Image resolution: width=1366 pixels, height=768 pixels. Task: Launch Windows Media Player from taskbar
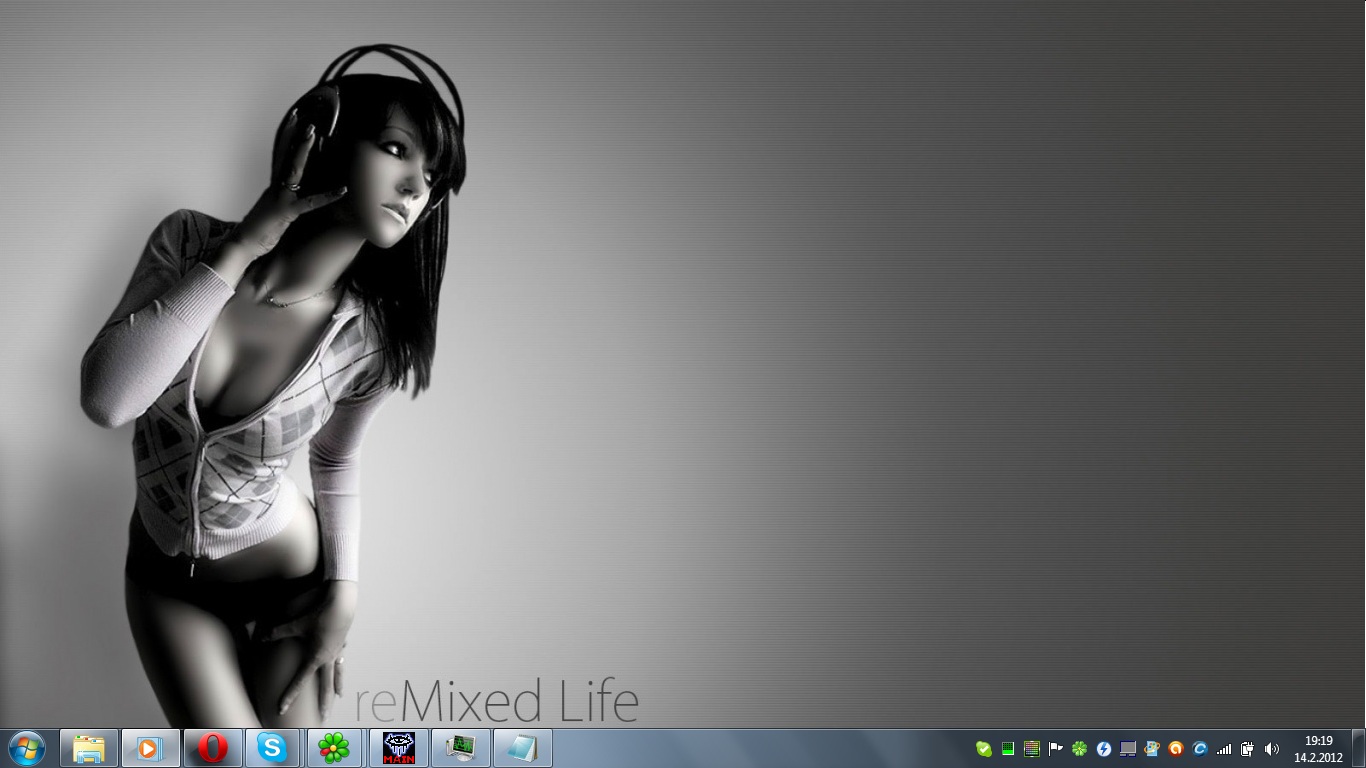point(150,748)
